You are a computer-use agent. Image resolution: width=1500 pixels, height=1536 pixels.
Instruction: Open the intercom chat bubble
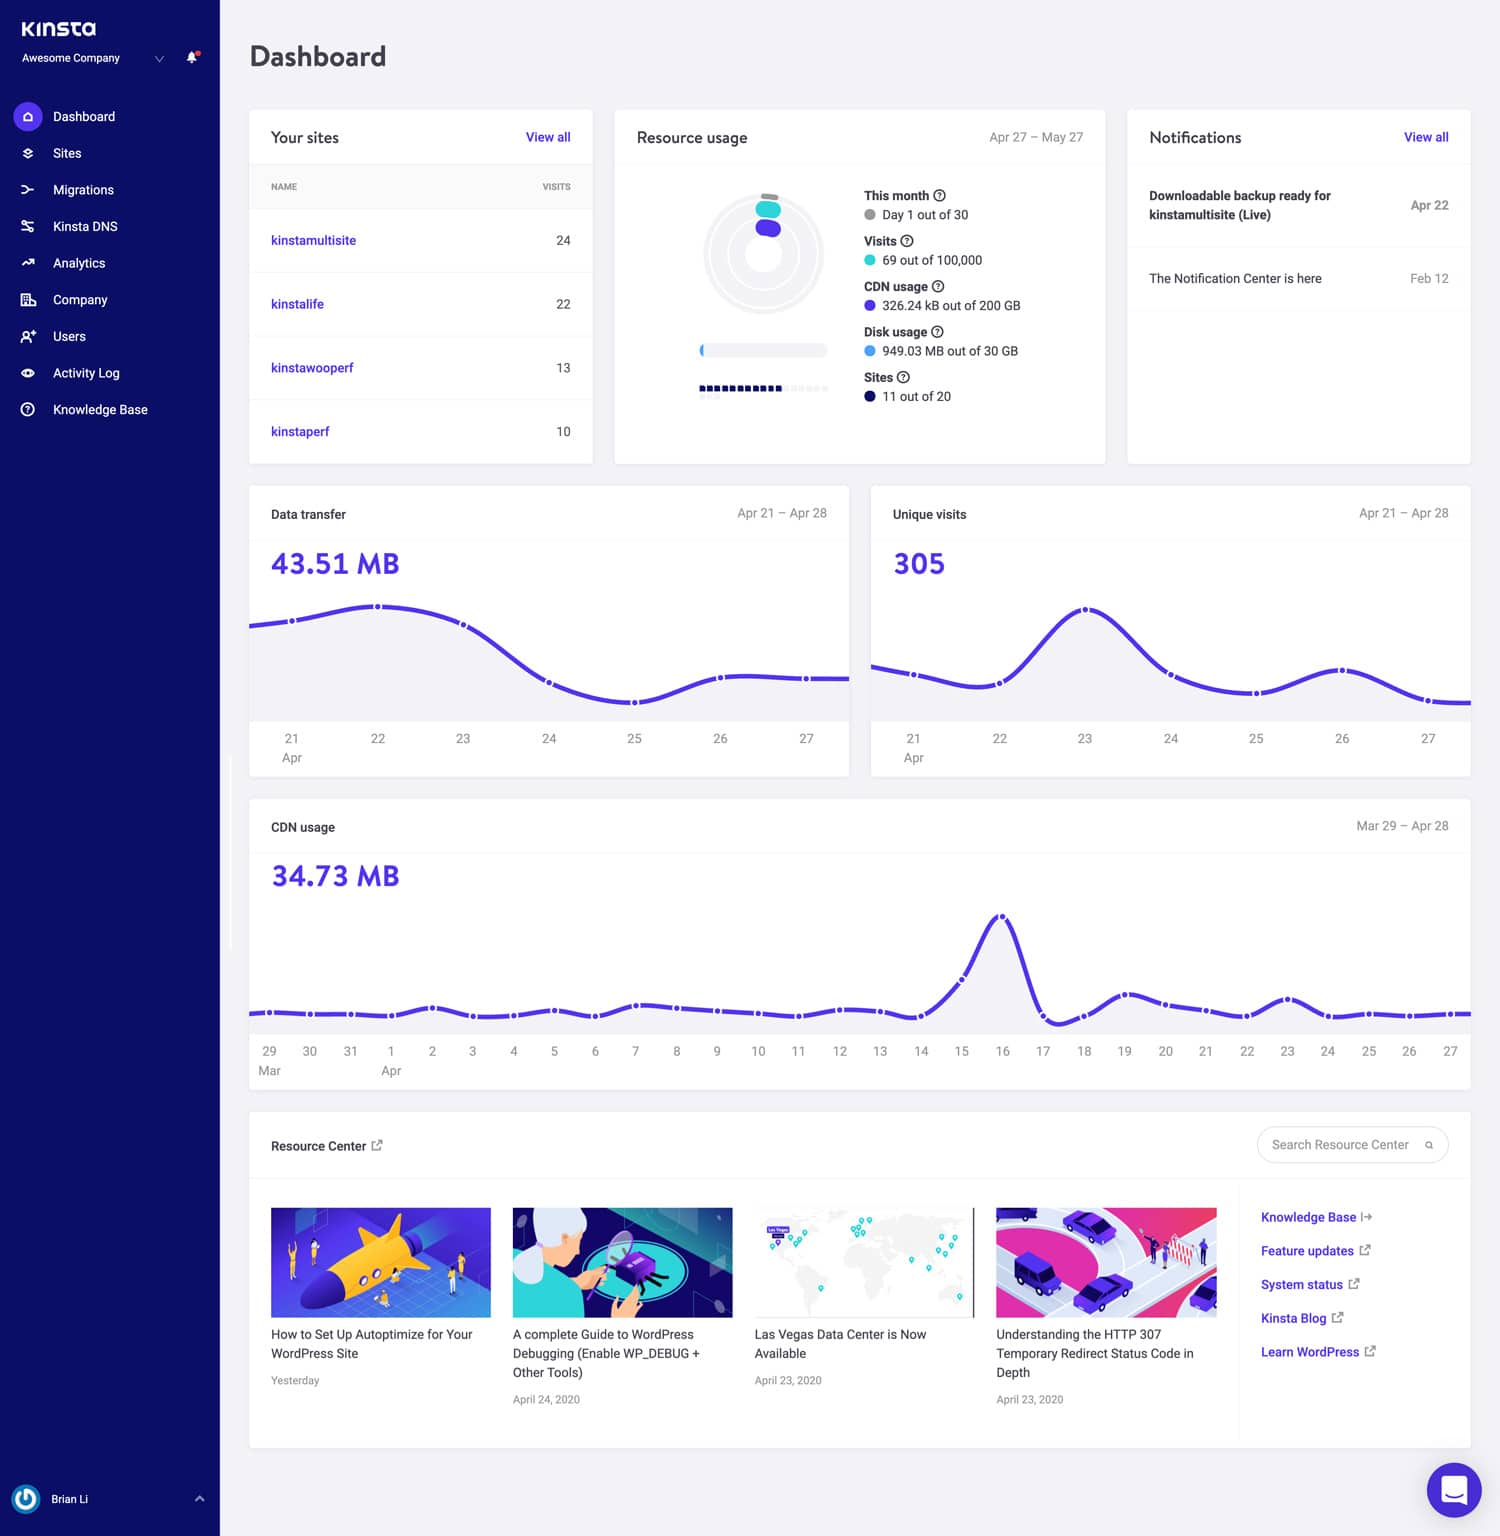click(x=1453, y=1489)
